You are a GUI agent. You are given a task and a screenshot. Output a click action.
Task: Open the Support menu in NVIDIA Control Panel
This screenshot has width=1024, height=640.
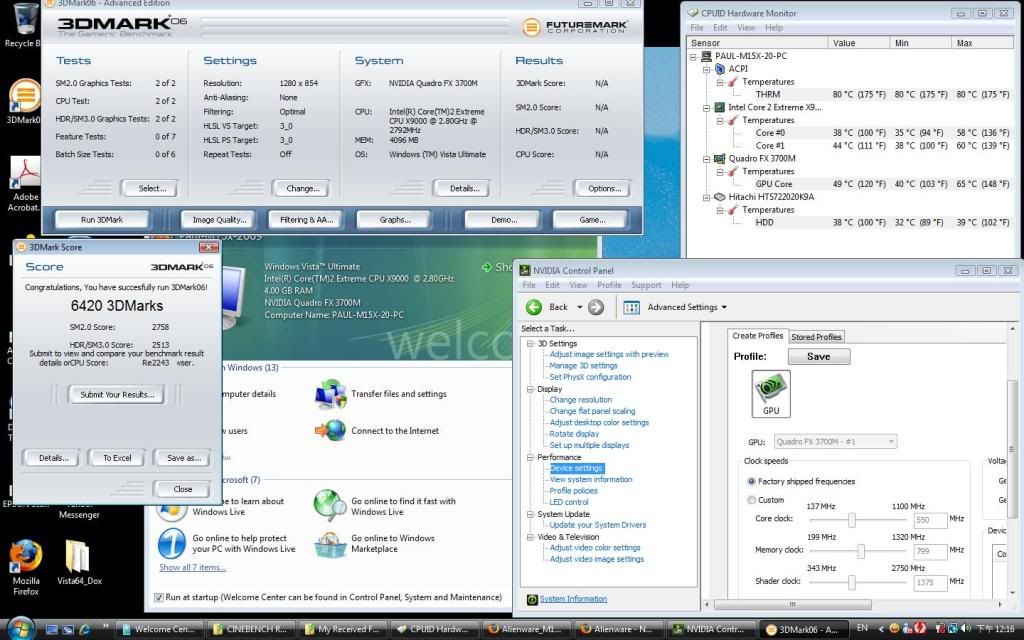click(646, 285)
